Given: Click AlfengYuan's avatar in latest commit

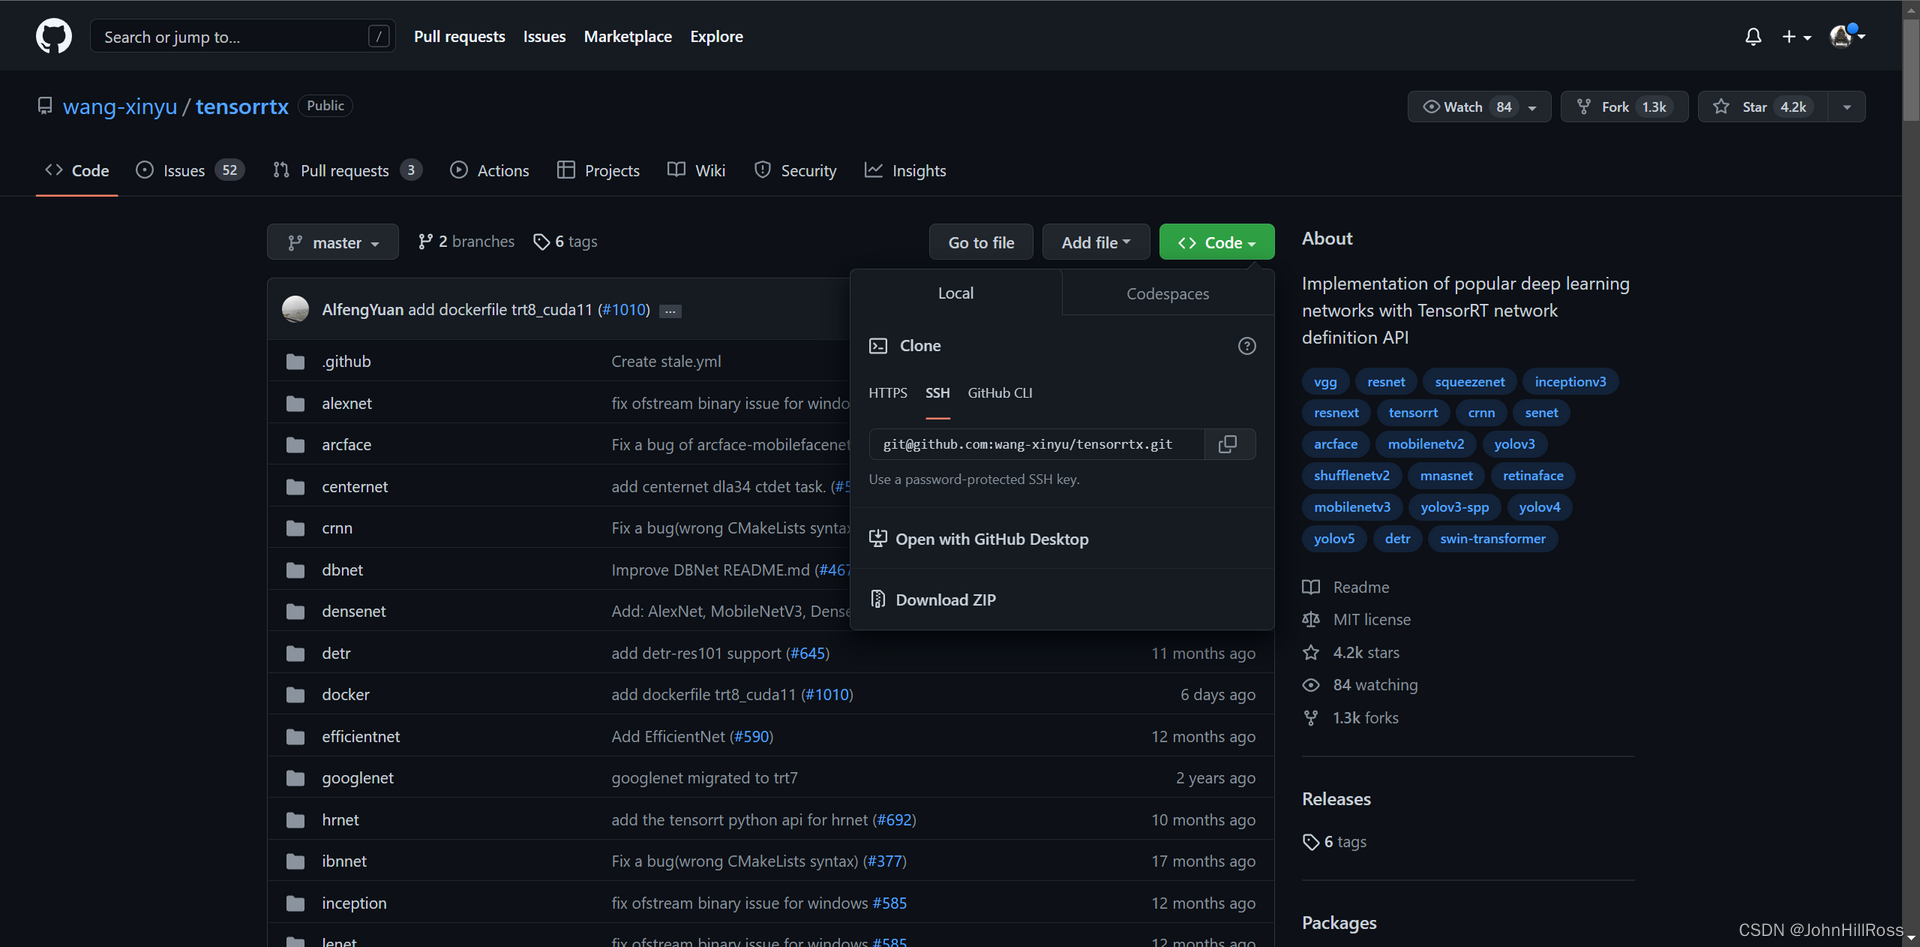Looking at the screenshot, I should pos(295,309).
